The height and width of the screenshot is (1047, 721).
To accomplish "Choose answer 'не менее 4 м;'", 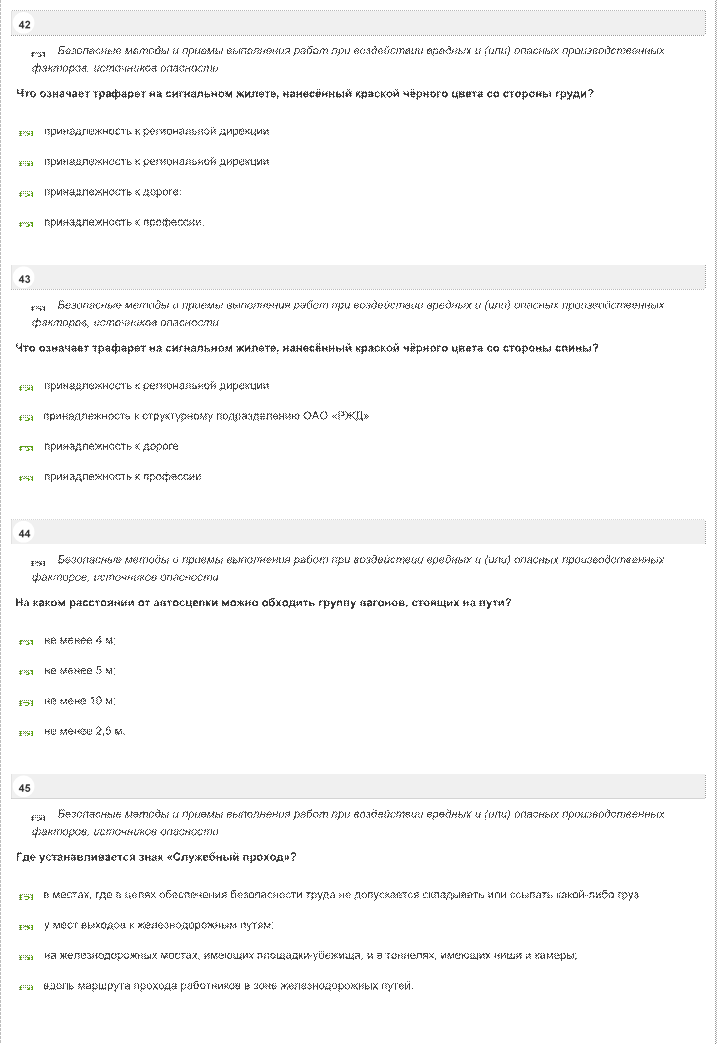I will [x=80, y=640].
